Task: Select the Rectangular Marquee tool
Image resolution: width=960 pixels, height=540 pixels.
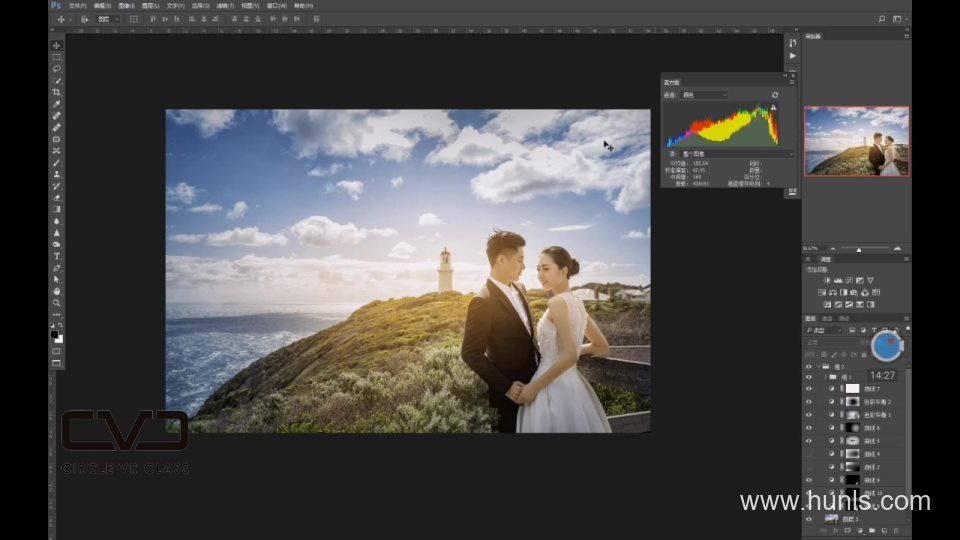Action: tap(56, 58)
